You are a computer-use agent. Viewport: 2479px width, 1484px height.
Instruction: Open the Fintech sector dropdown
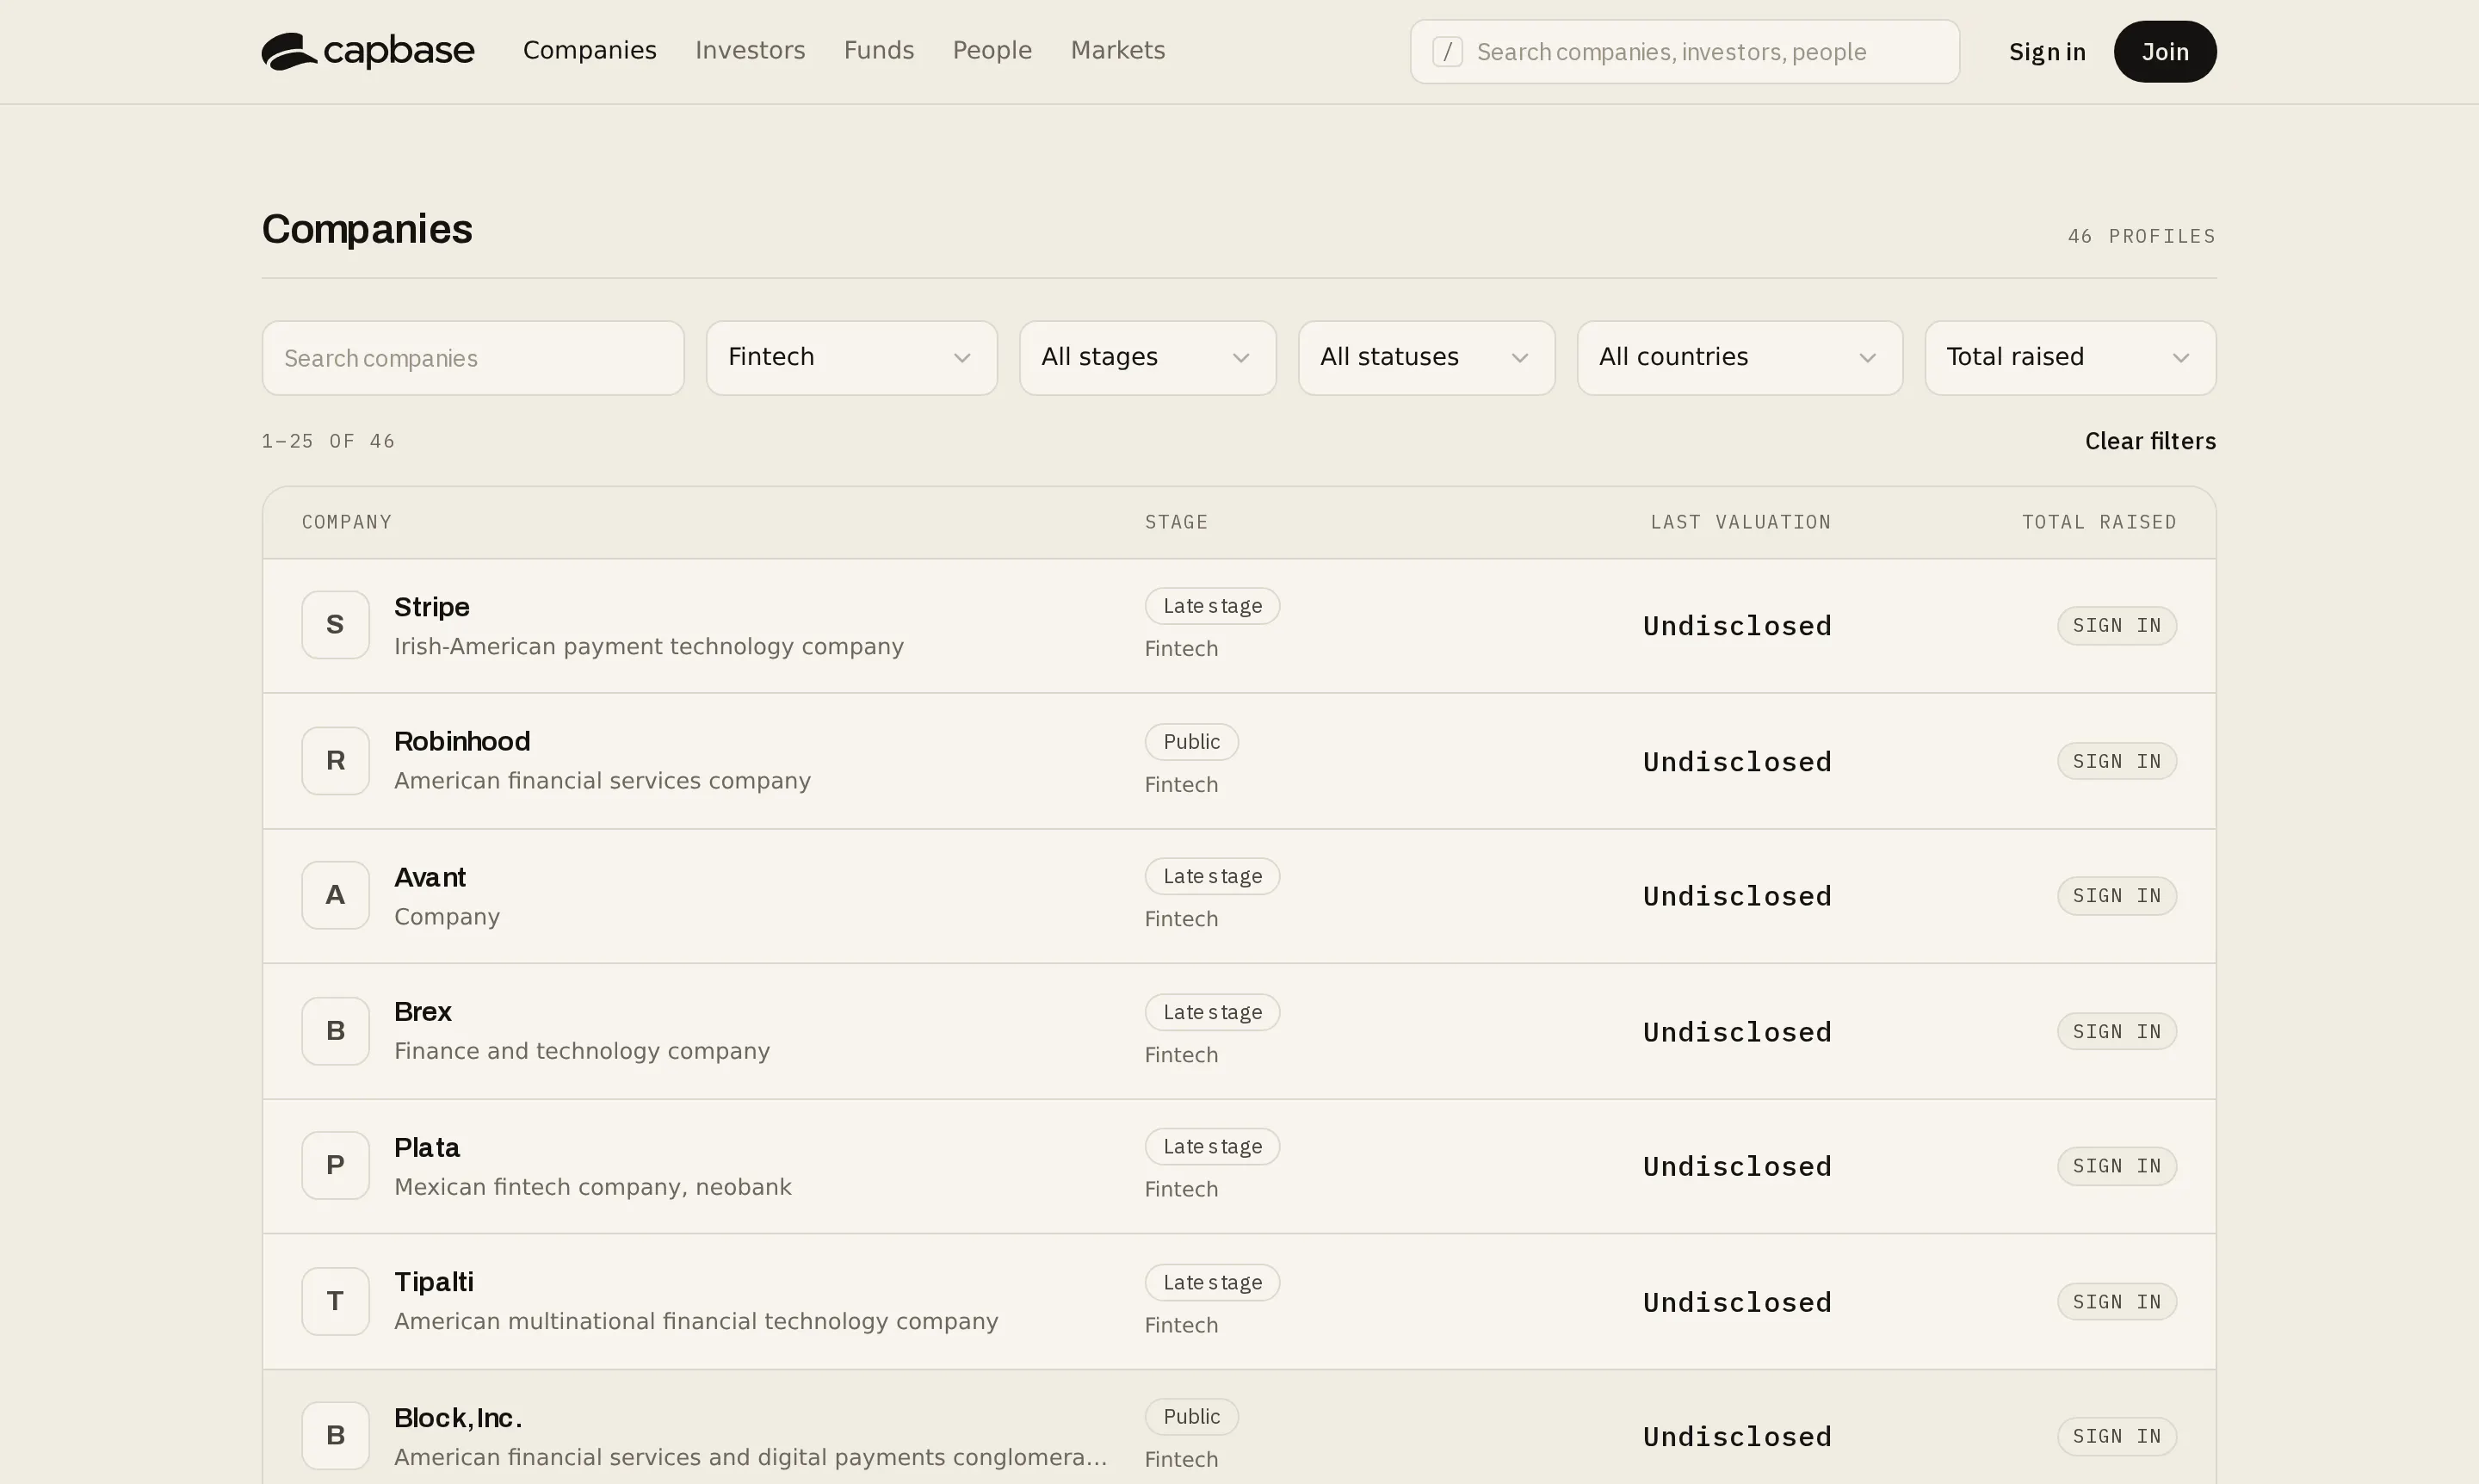coord(851,358)
